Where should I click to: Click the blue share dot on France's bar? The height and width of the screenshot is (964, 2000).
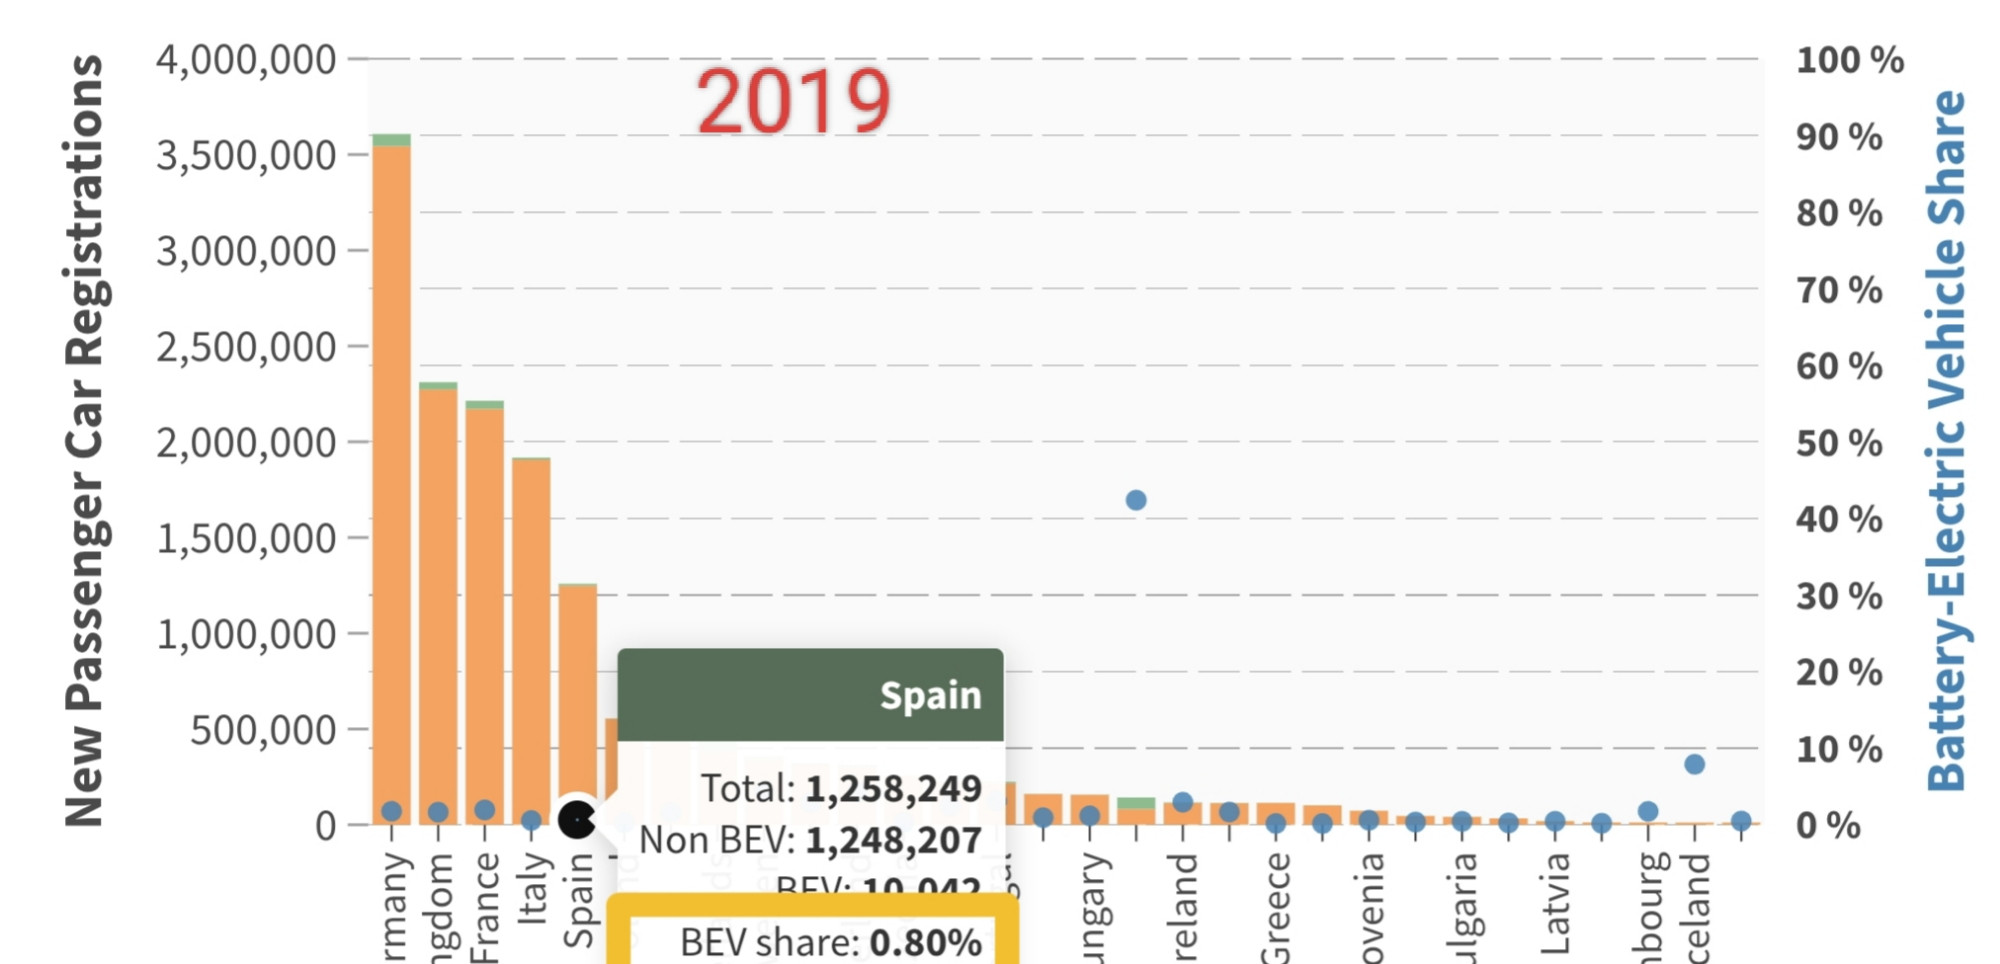click(x=485, y=810)
